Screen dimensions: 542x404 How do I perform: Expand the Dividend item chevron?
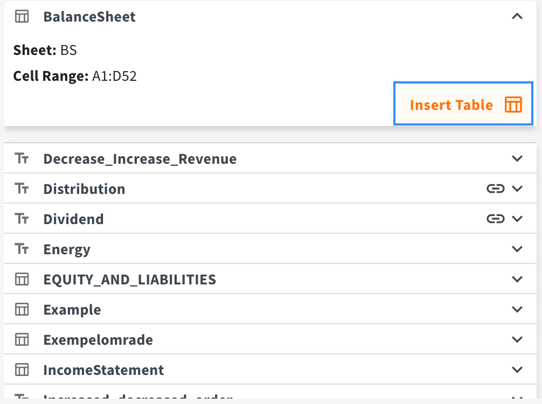point(517,219)
